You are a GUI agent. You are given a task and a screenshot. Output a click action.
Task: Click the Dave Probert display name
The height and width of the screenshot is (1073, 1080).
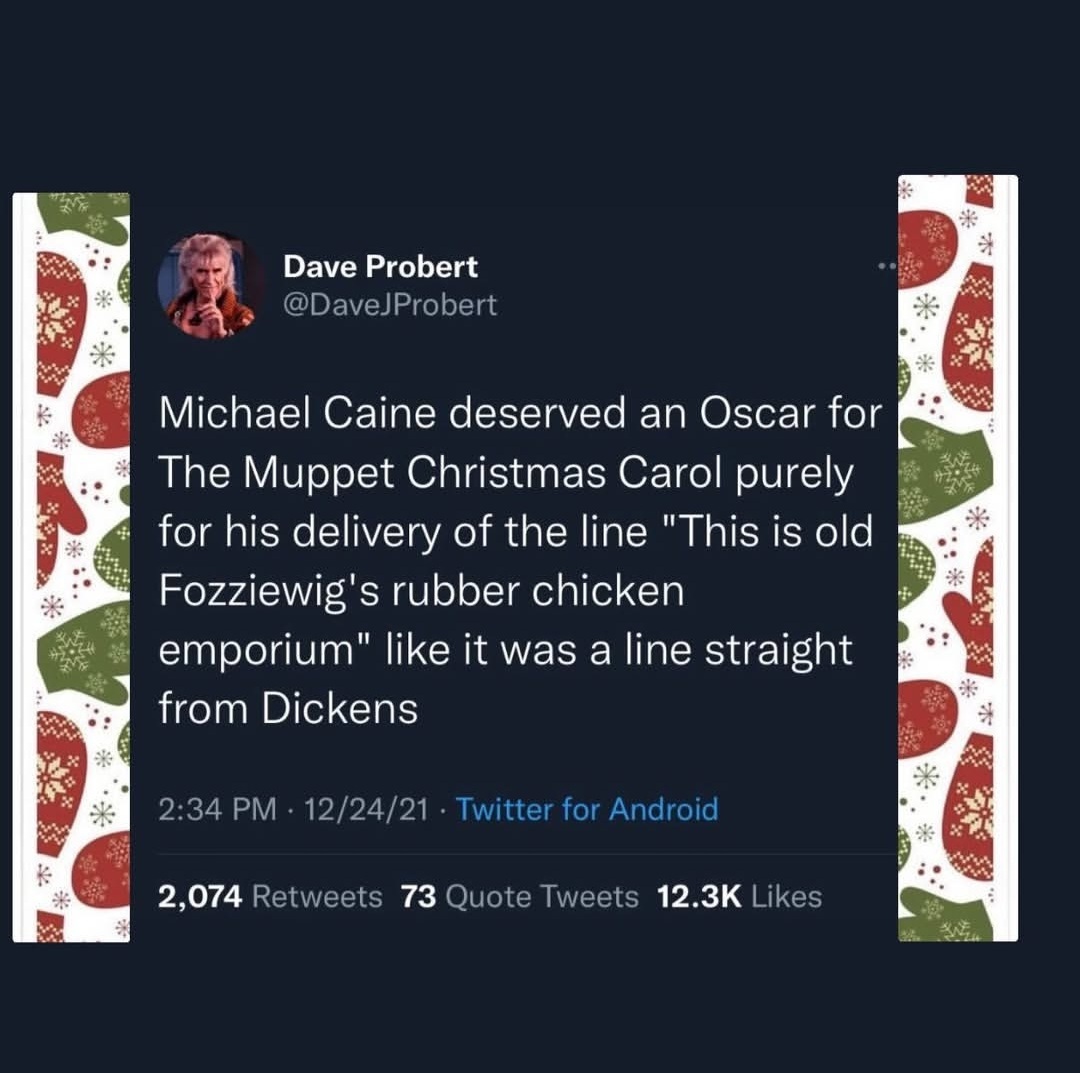(380, 267)
